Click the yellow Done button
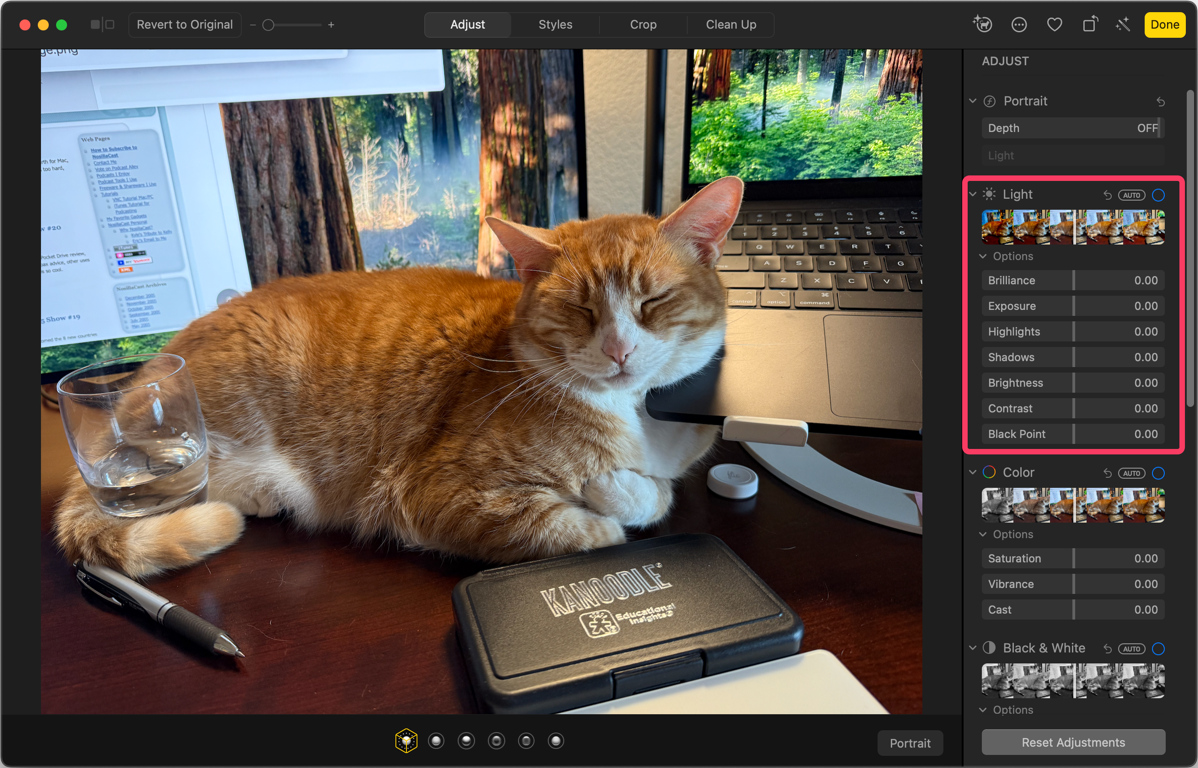This screenshot has width=1198, height=768. (1164, 25)
